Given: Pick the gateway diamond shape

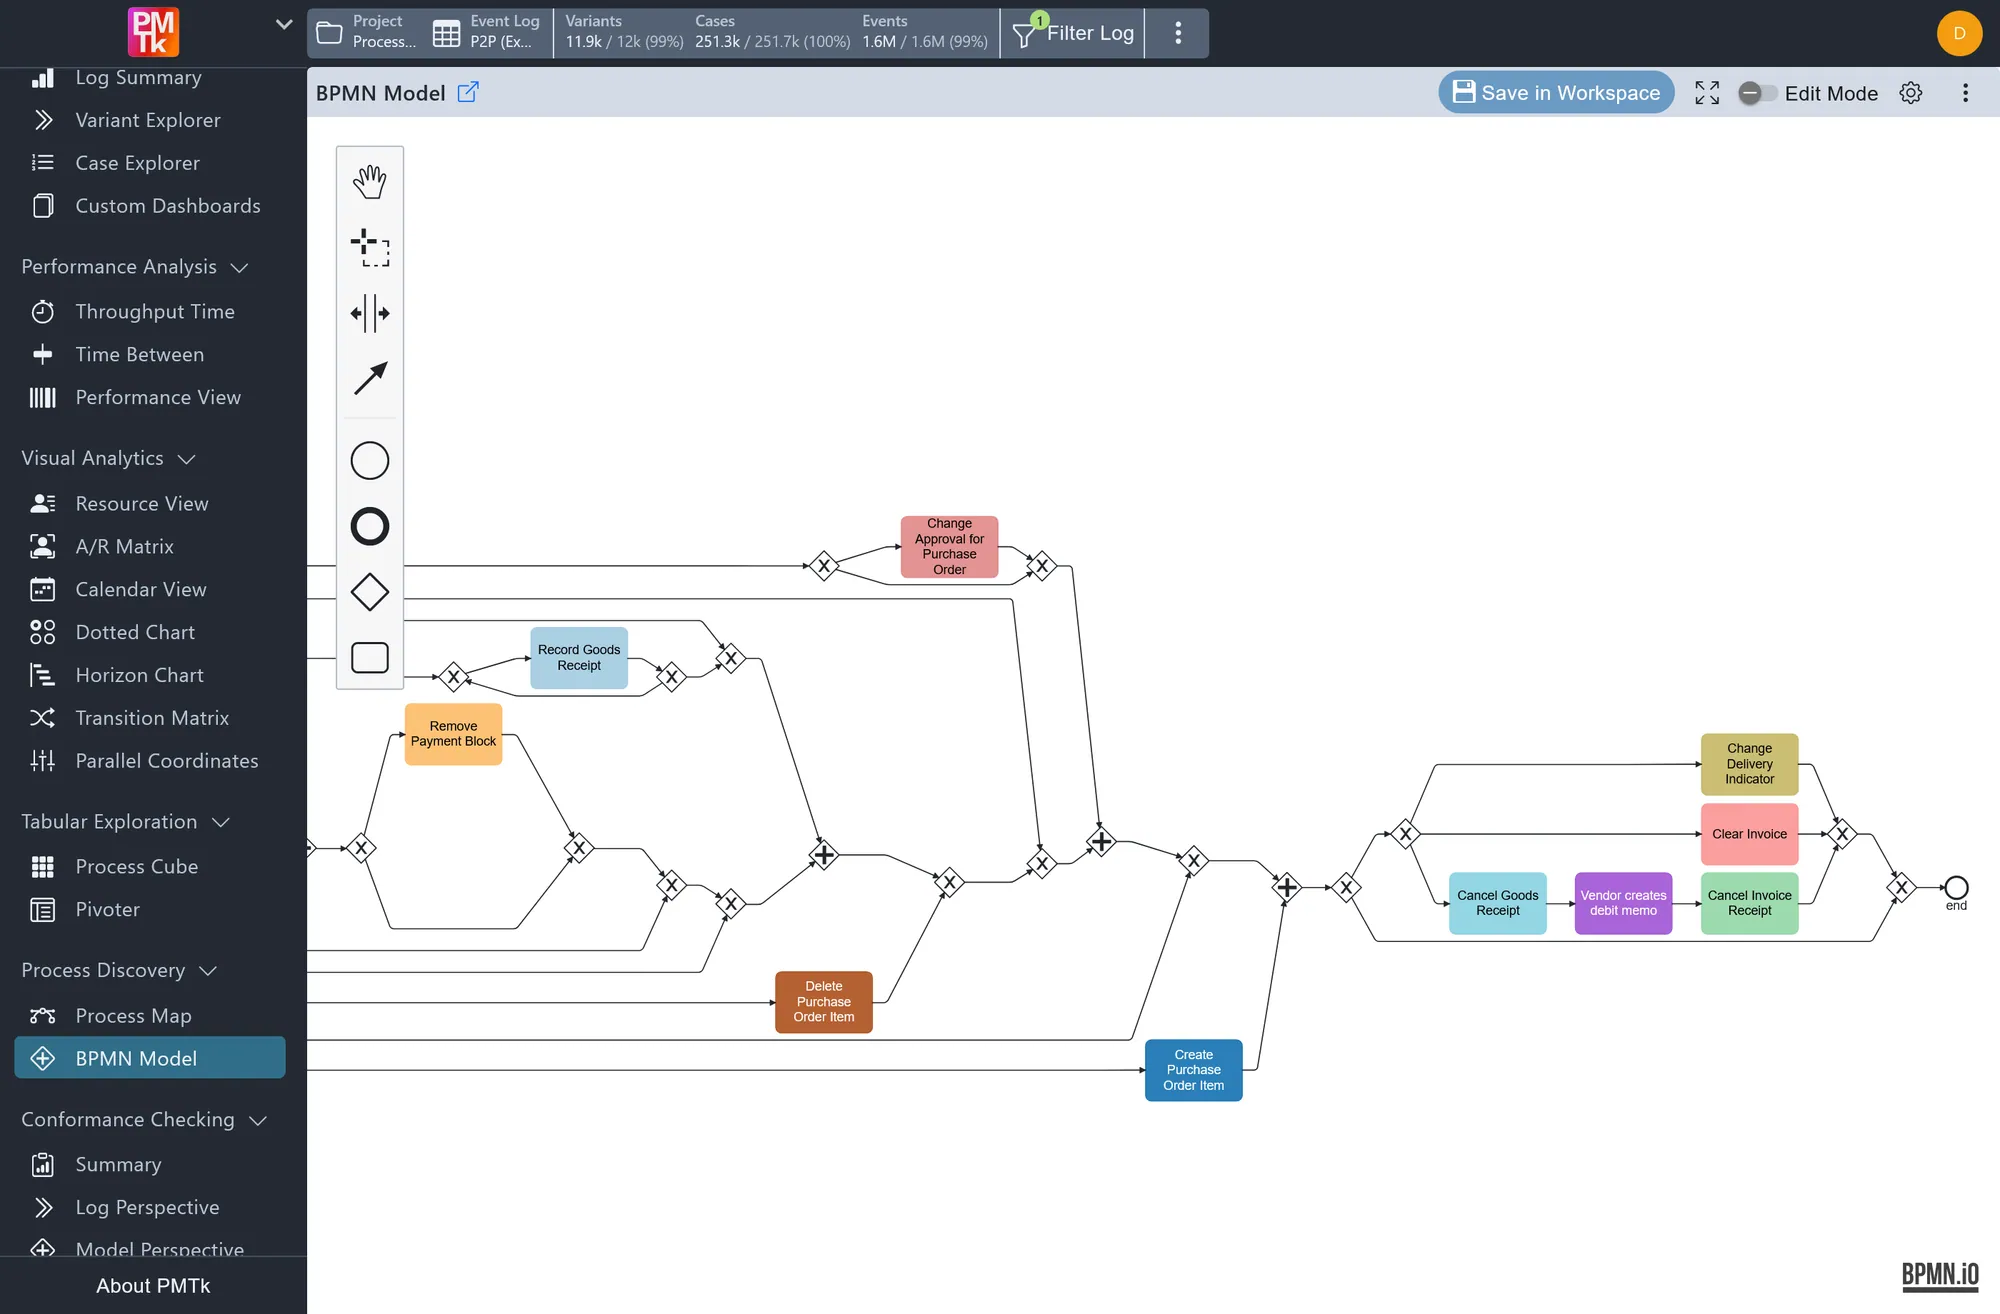Looking at the screenshot, I should click(x=370, y=592).
